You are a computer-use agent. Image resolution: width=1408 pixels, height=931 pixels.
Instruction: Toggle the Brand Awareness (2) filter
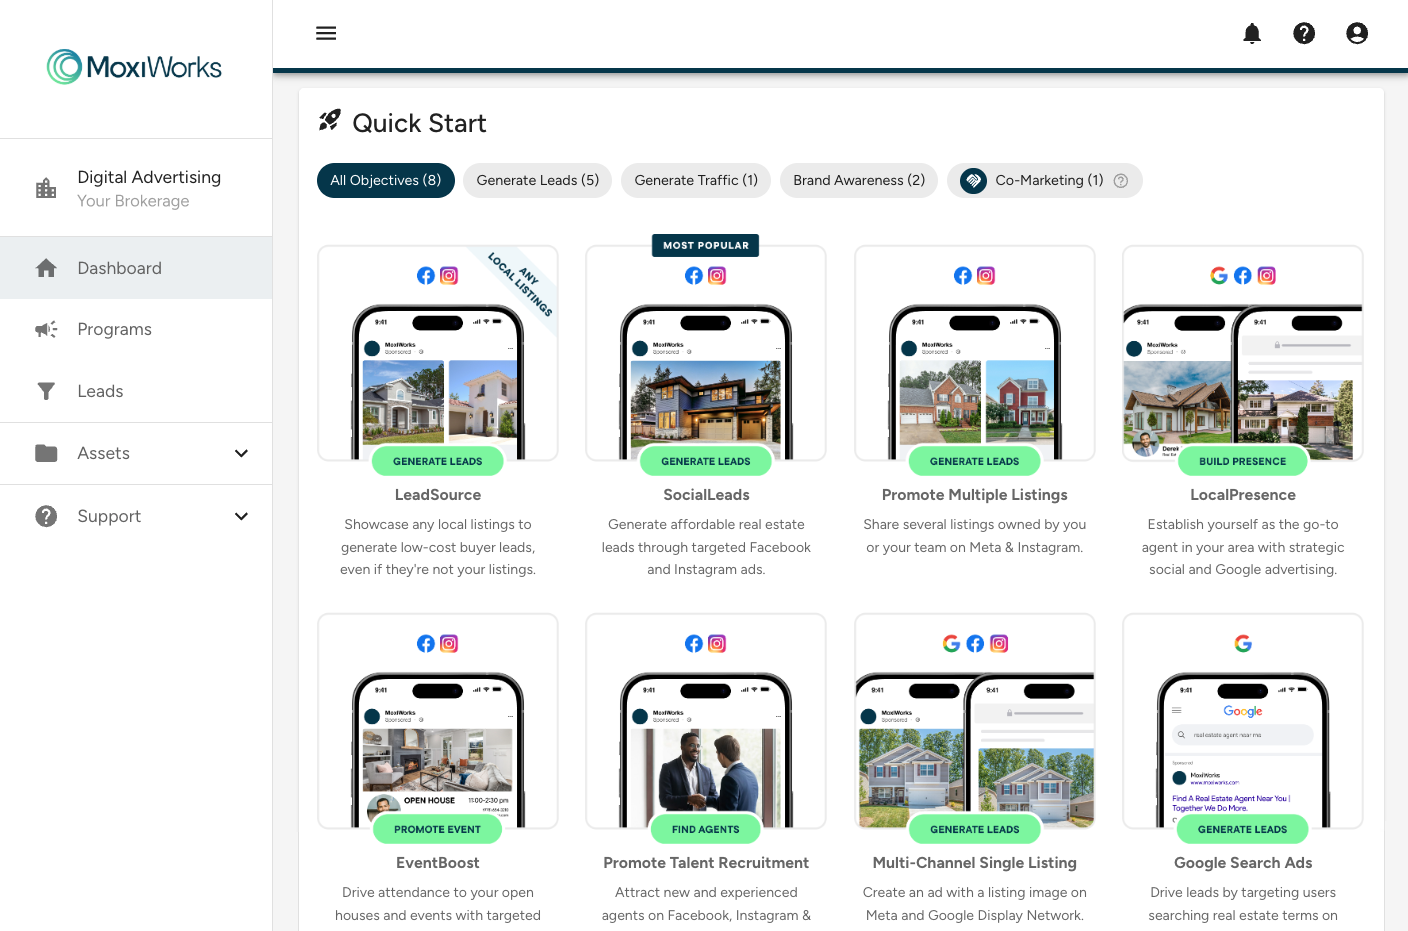(858, 180)
